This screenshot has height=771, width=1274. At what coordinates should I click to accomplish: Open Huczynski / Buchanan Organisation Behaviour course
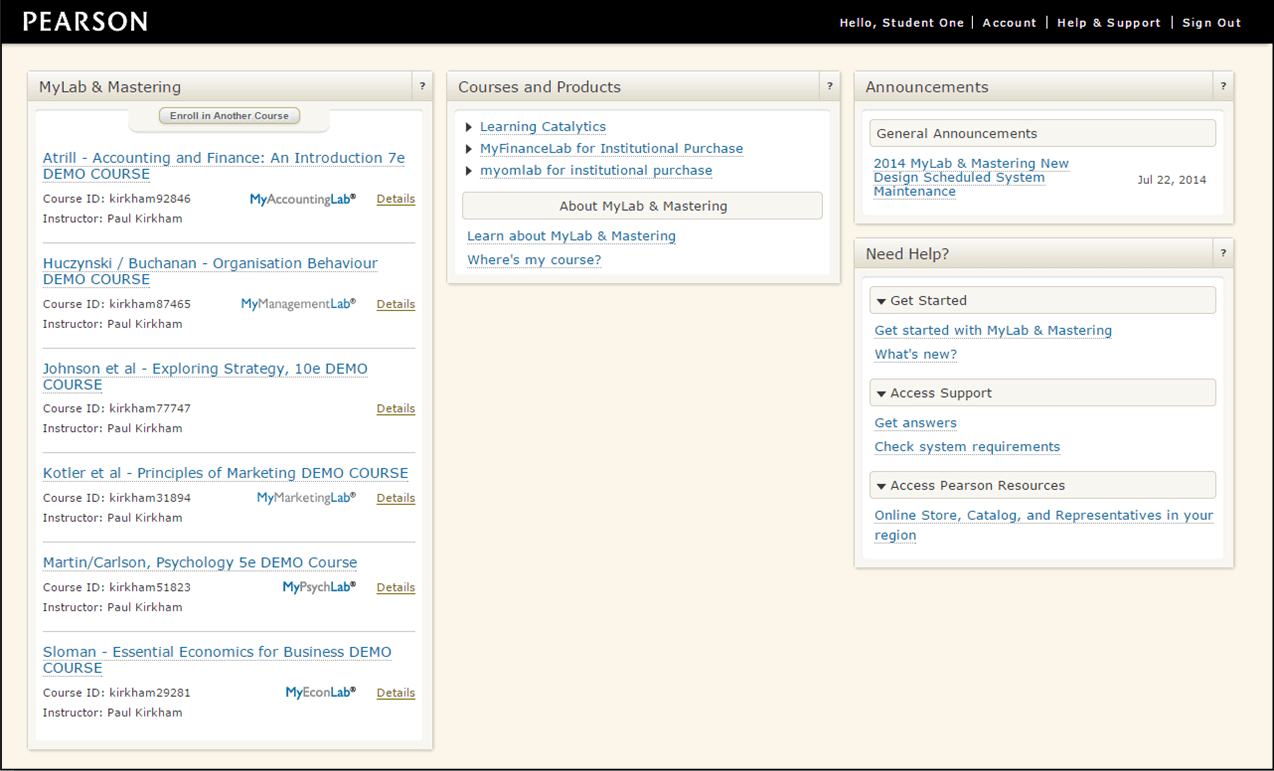click(x=210, y=271)
